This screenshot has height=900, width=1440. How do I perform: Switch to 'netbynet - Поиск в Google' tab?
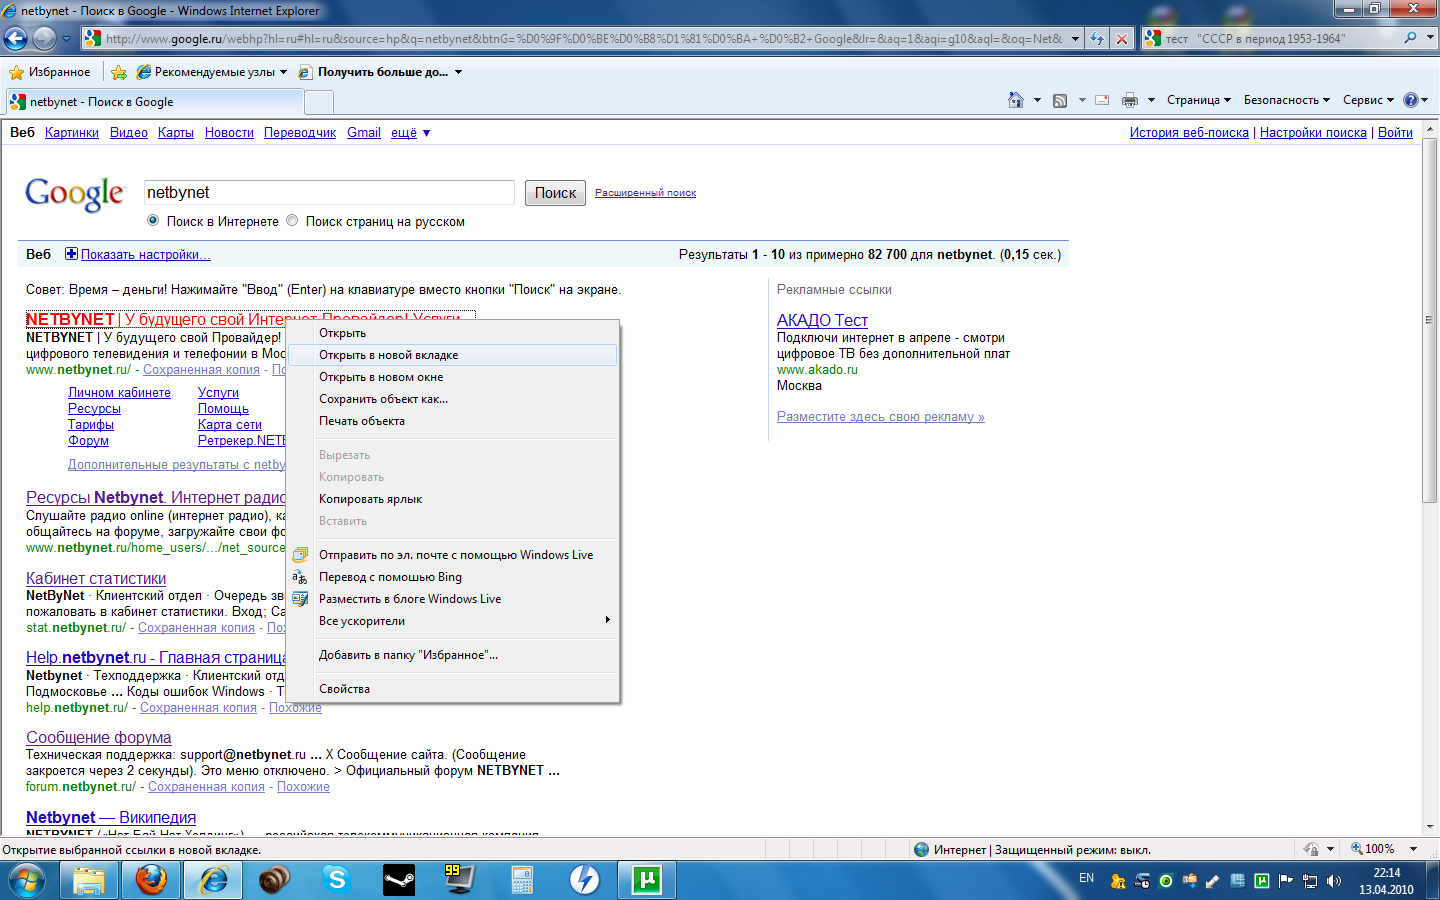(x=154, y=102)
